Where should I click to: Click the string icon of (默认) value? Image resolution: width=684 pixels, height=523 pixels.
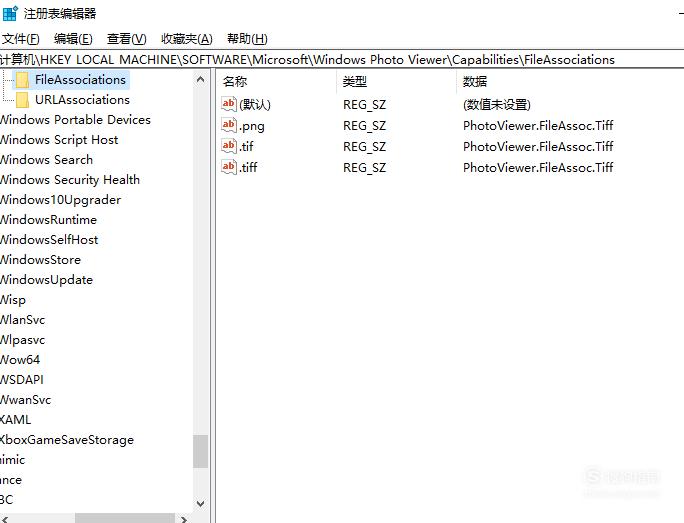coord(229,104)
